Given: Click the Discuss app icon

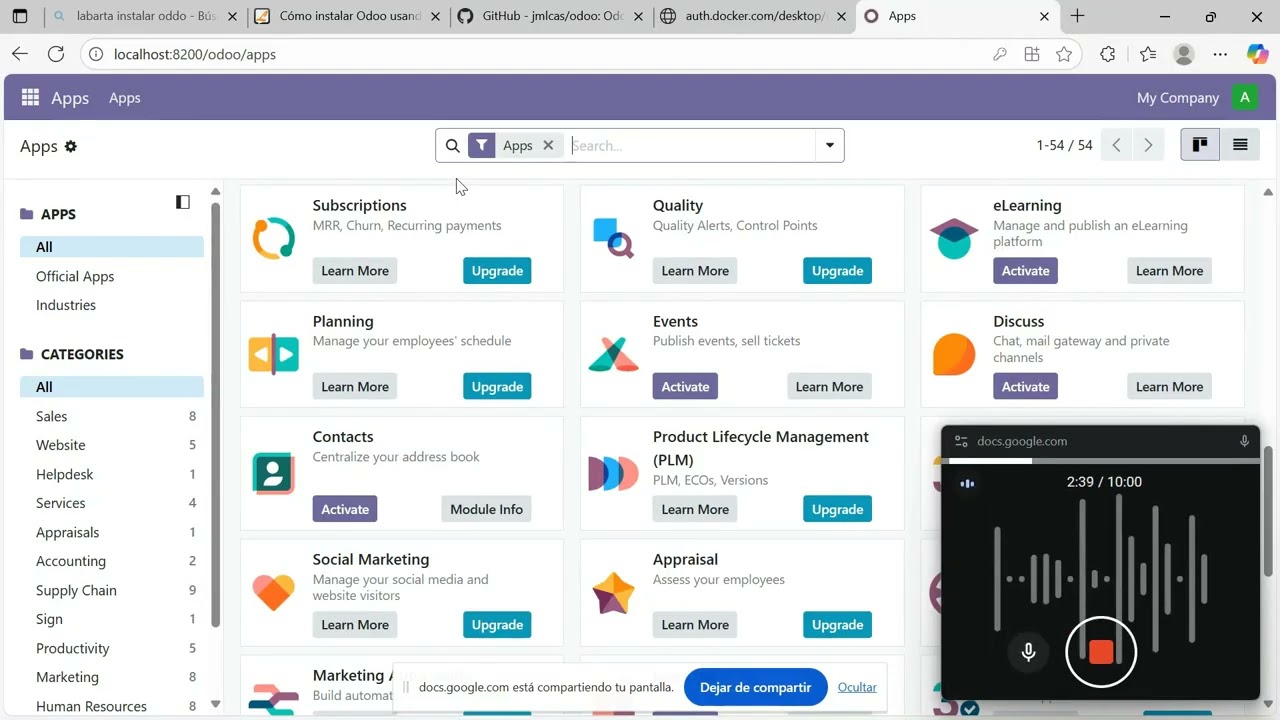Looking at the screenshot, I should pos(954,354).
